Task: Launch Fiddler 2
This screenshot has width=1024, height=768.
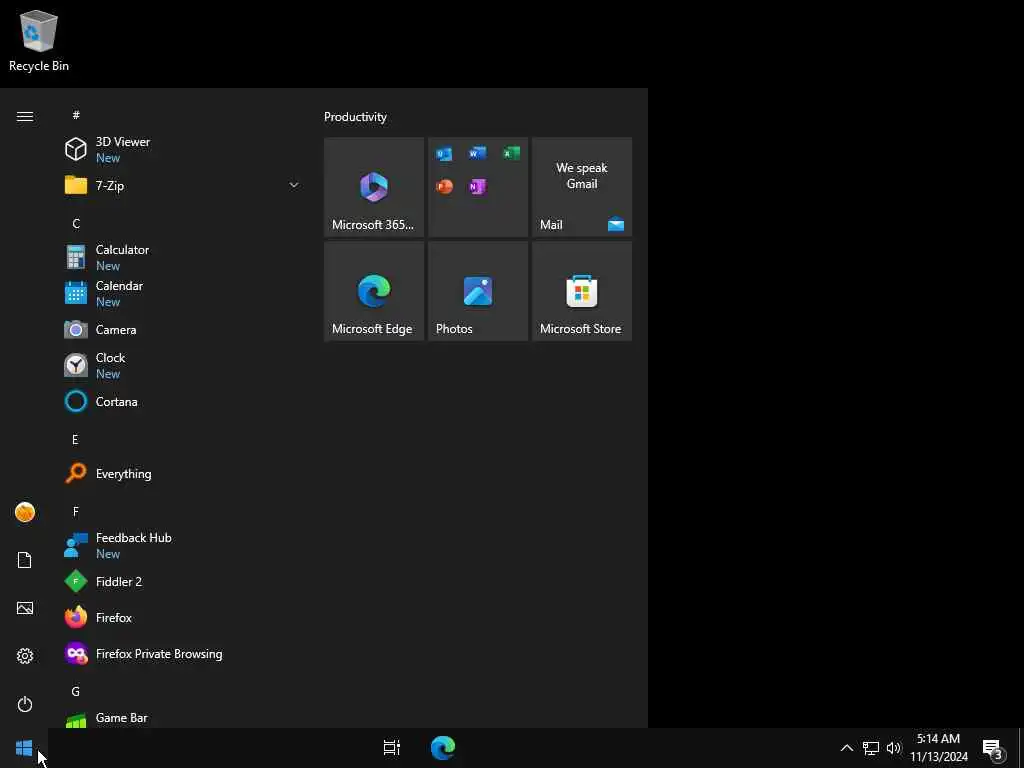Action: [x=183, y=581]
